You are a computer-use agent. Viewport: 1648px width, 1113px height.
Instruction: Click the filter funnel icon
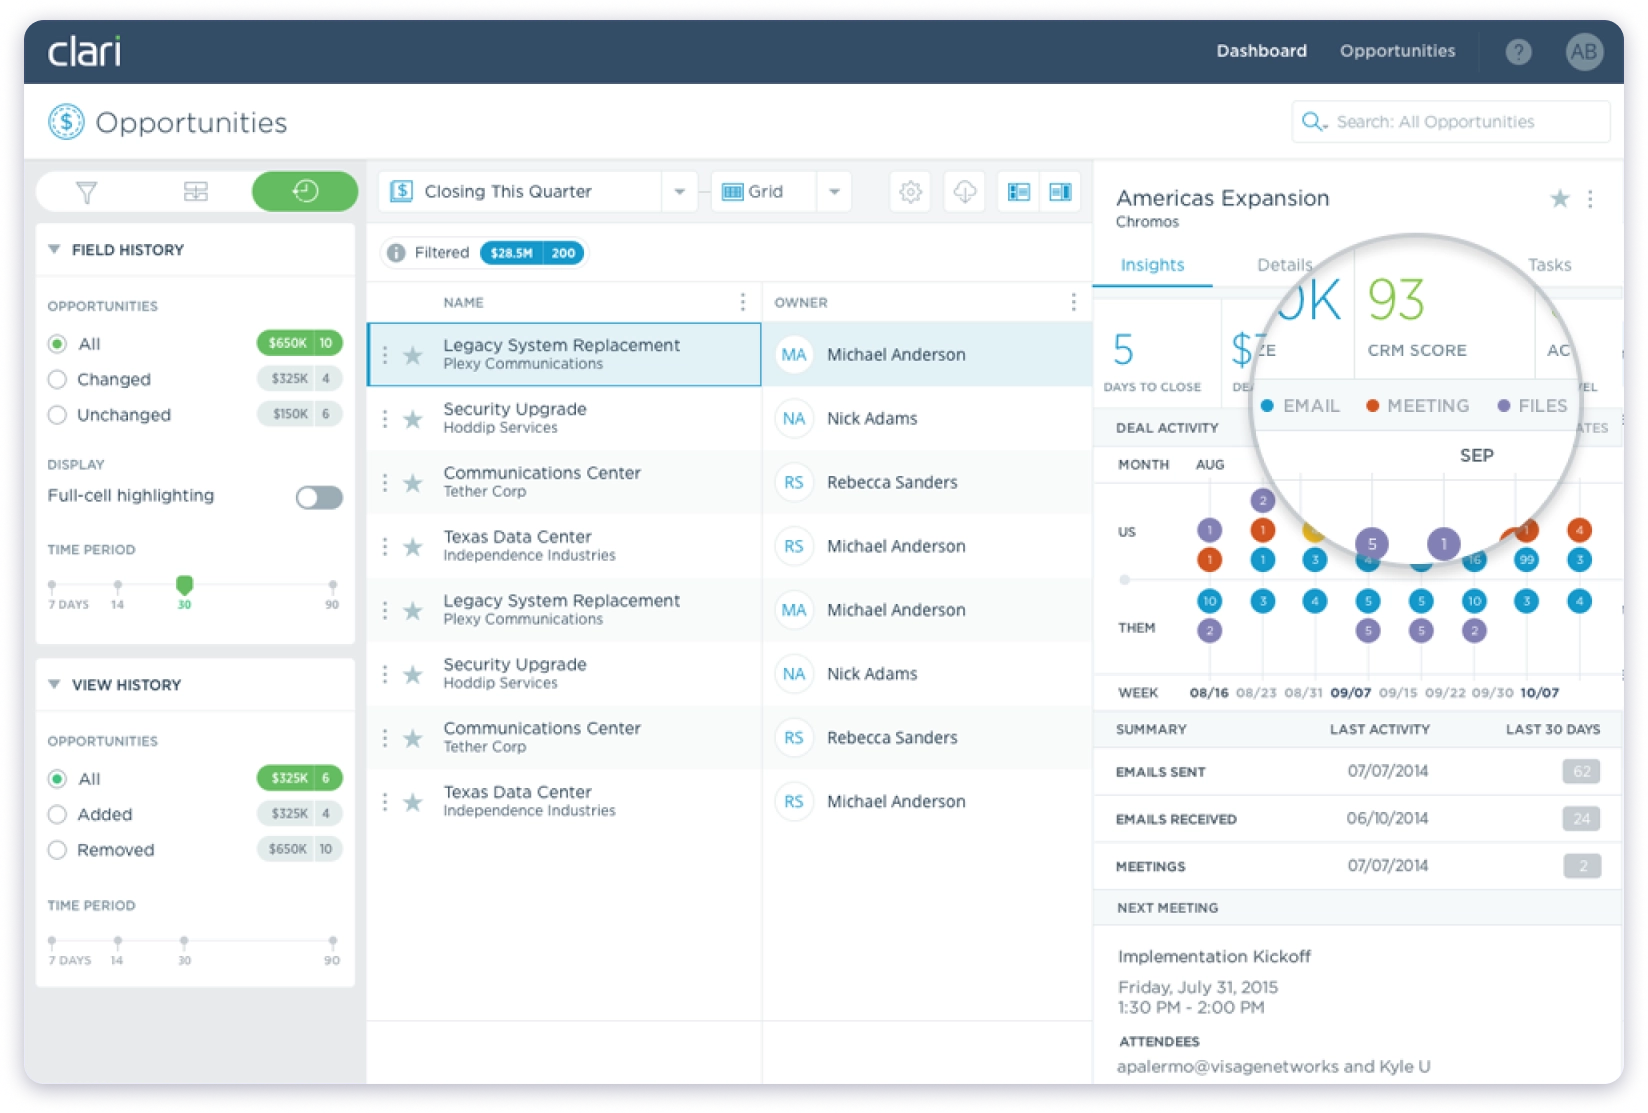[x=87, y=192]
